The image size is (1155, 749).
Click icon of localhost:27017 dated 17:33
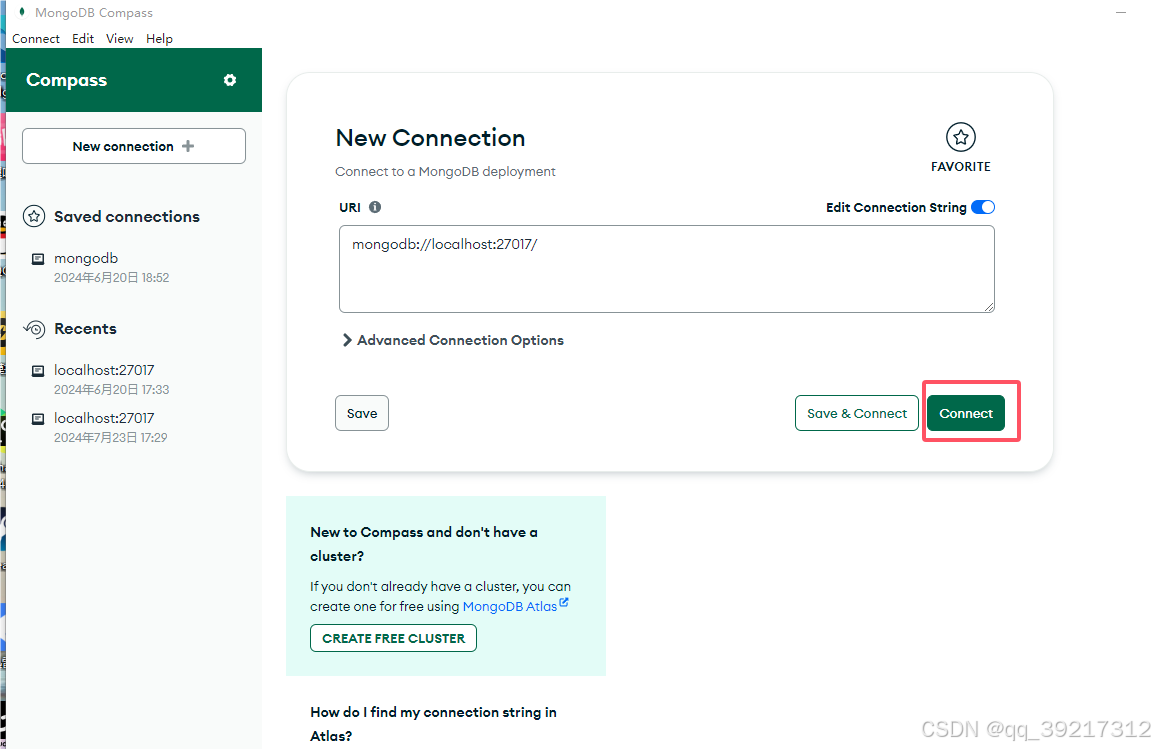38,370
